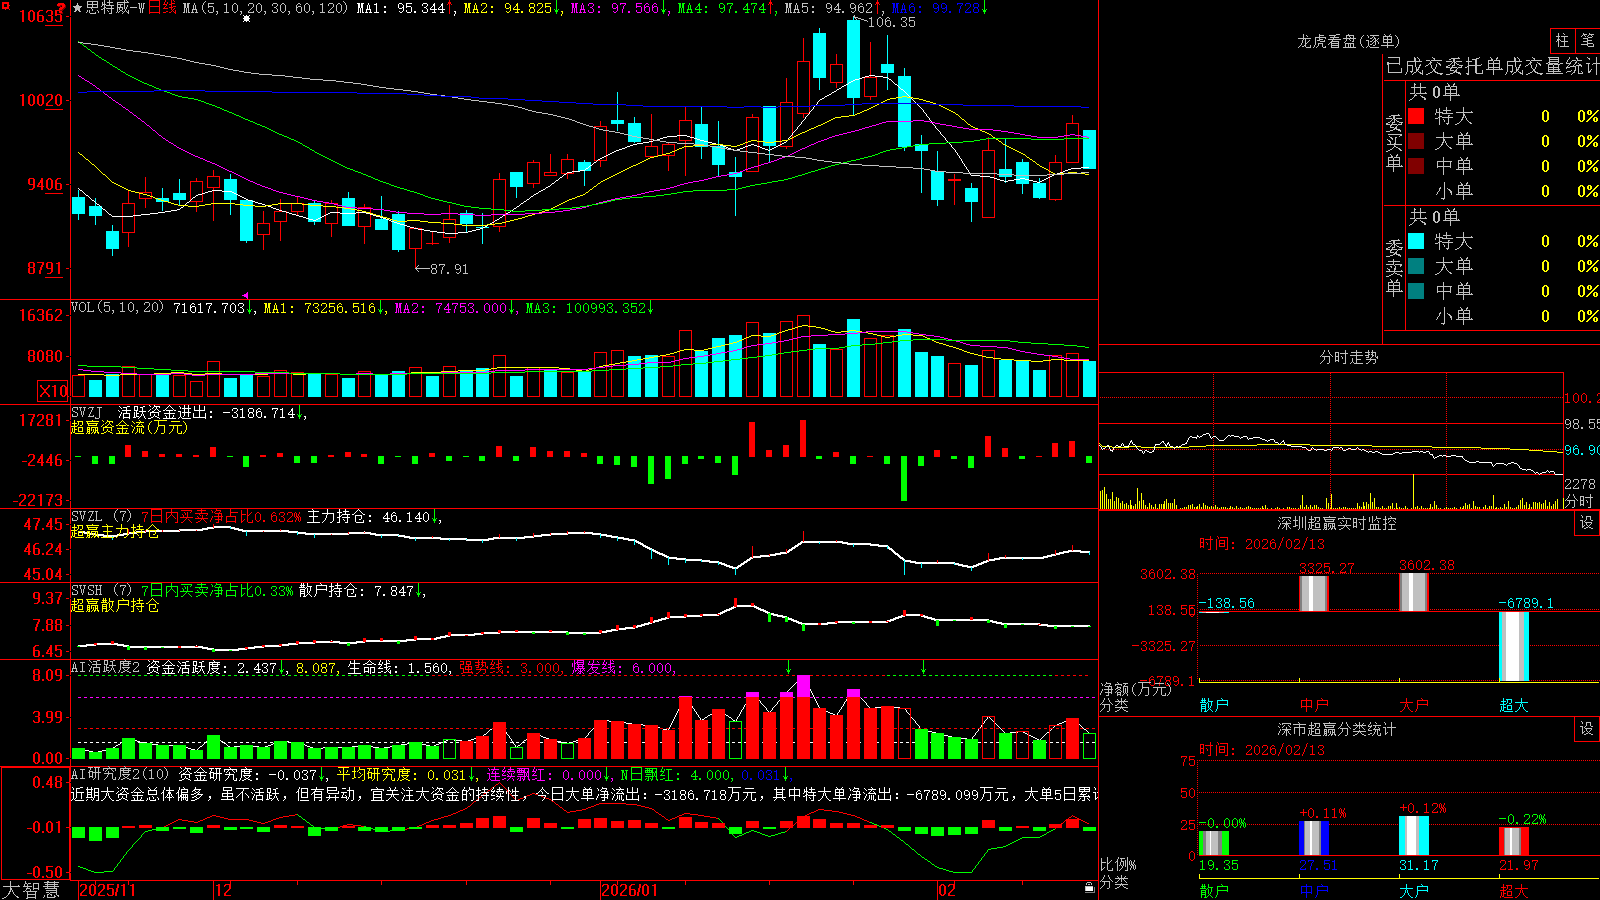
Task: Click the SVSH (7) indicator name
Action: click(x=101, y=591)
